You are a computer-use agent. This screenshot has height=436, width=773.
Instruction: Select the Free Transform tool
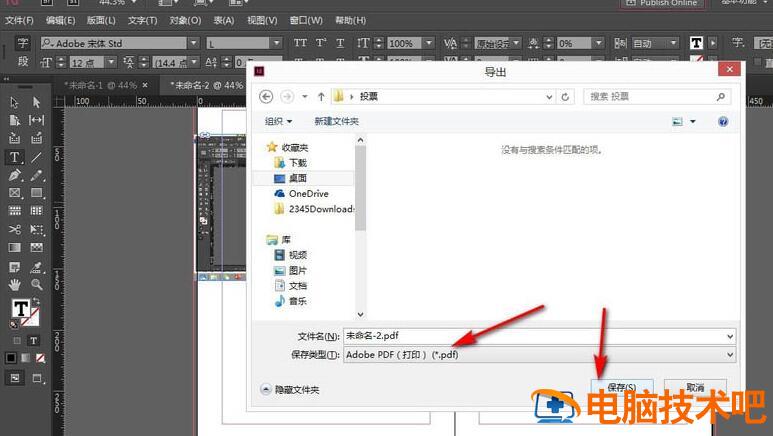pos(36,229)
